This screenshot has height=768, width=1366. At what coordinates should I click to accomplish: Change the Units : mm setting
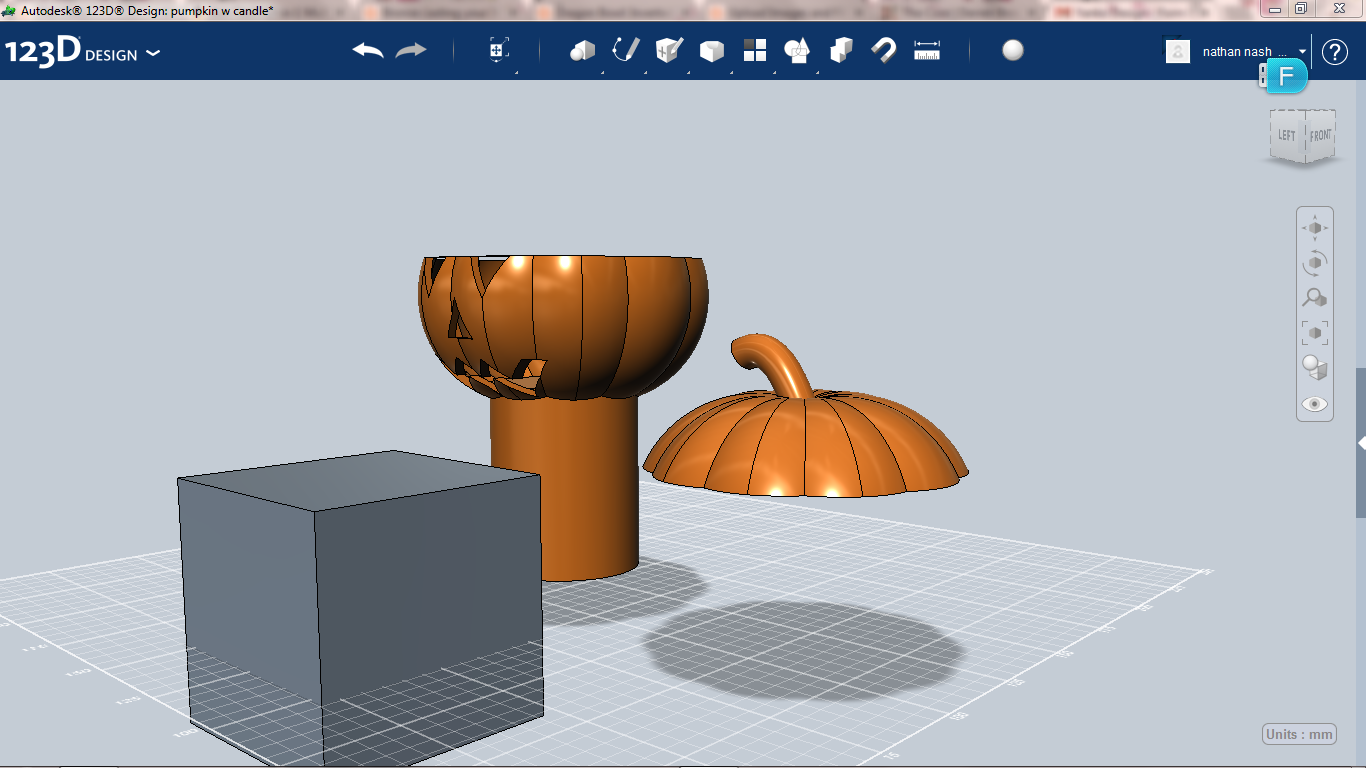click(1299, 734)
